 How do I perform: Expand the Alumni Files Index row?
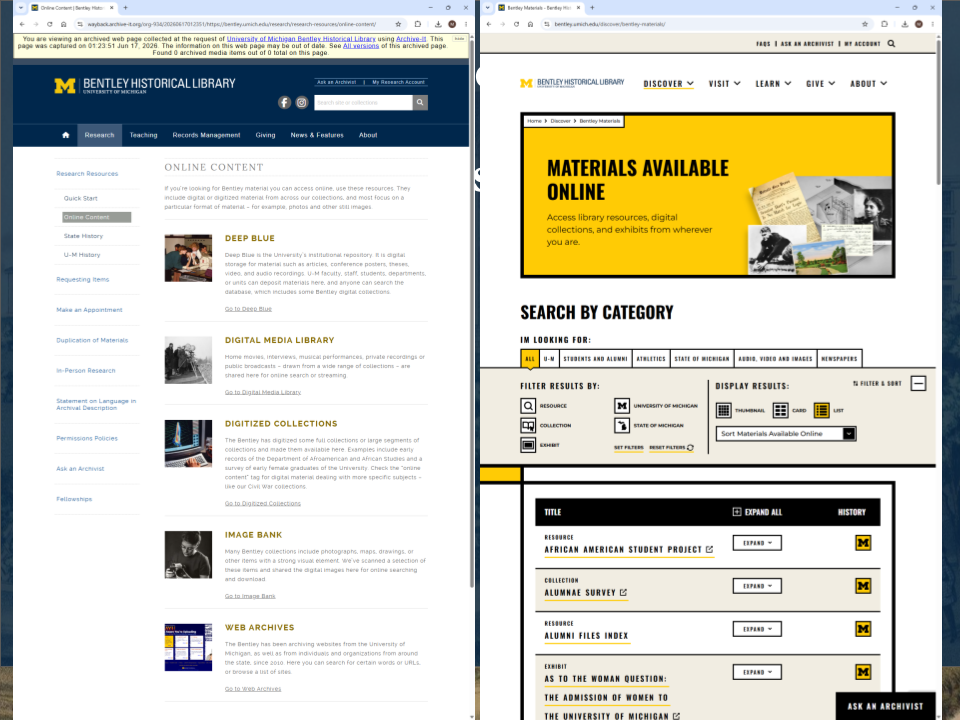[x=757, y=629]
